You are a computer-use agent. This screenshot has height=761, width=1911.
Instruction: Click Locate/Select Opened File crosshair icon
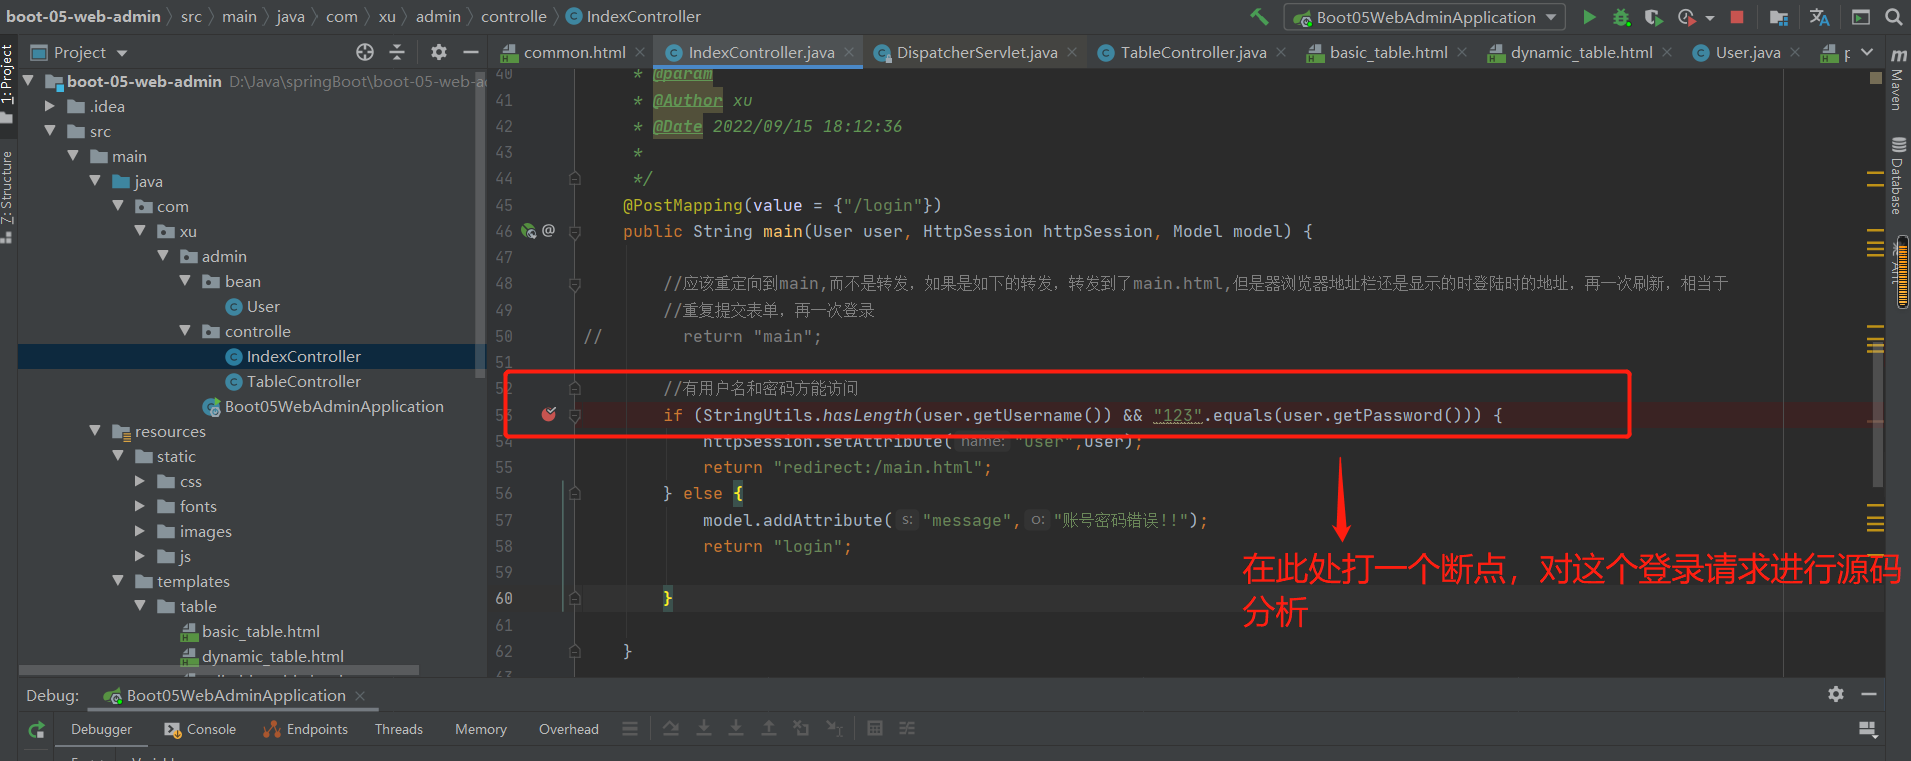click(x=365, y=52)
